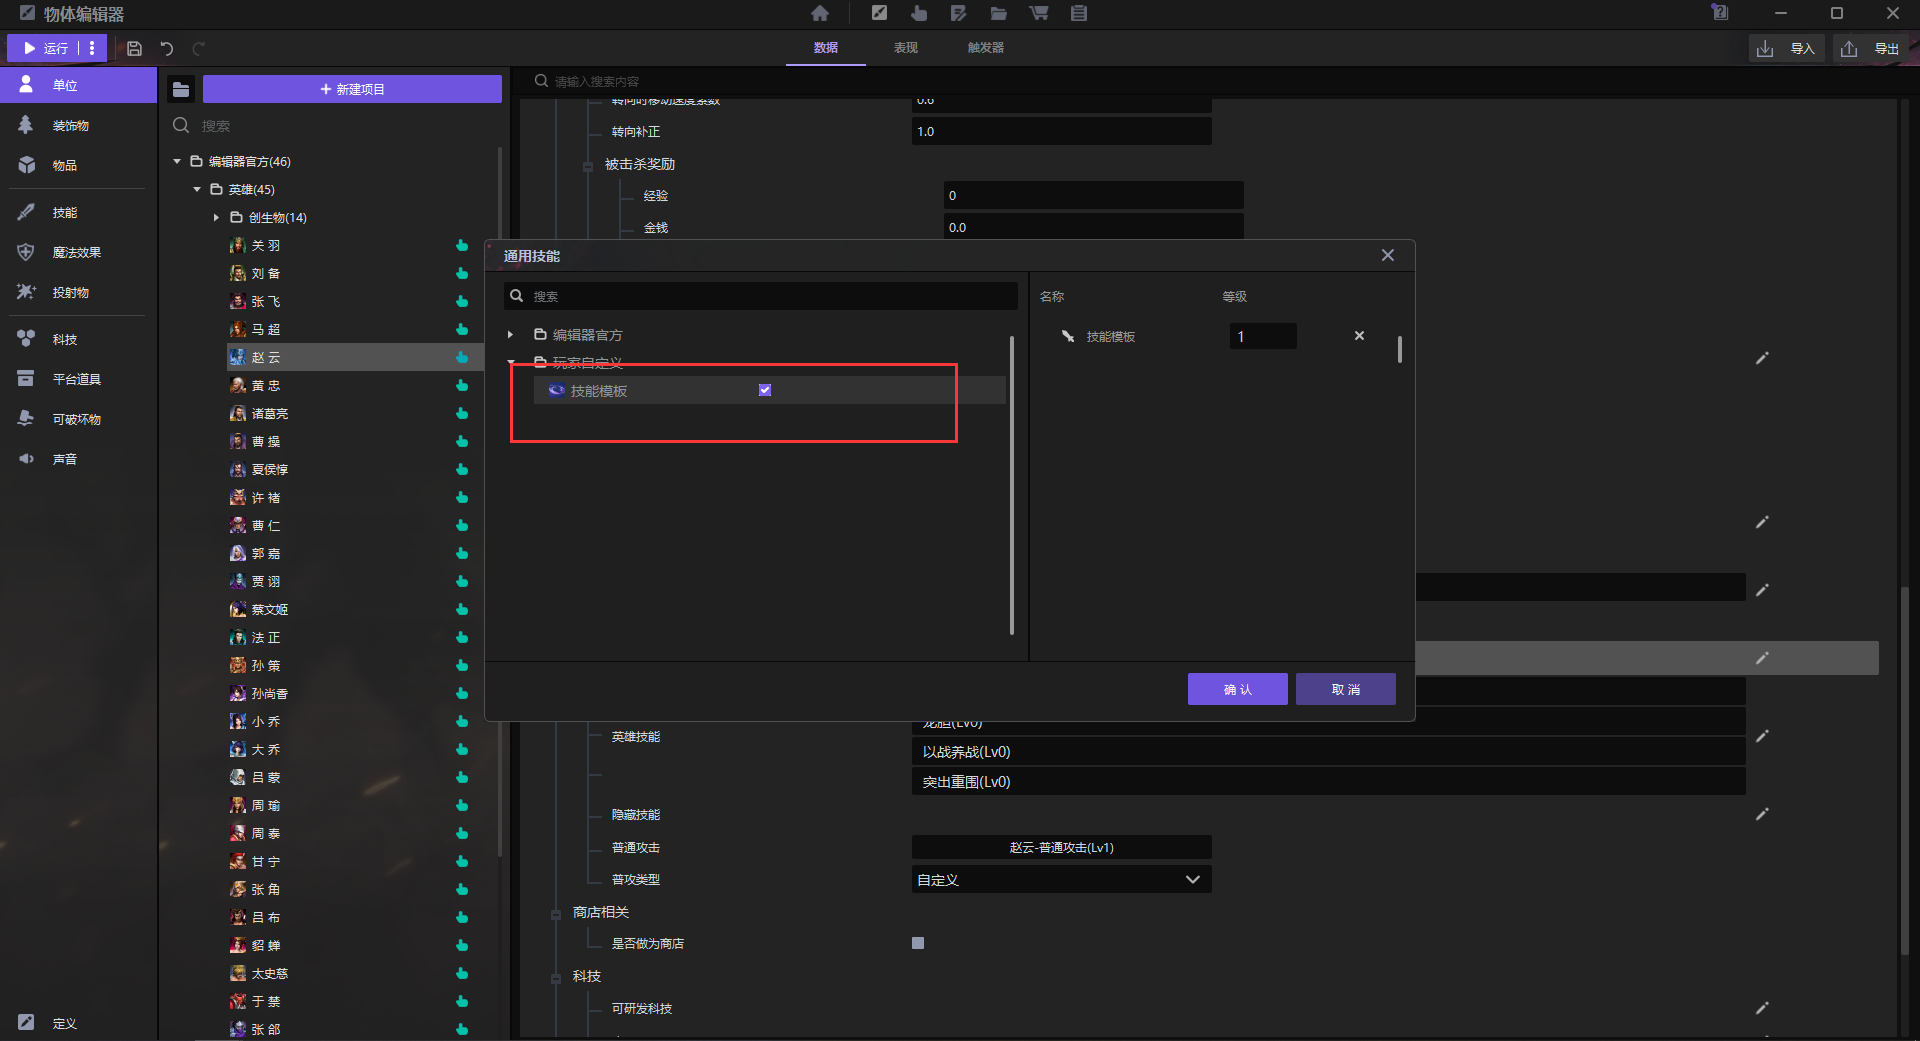Open run options menu beside 运行
Screen dimensions: 1920x1041
point(92,48)
